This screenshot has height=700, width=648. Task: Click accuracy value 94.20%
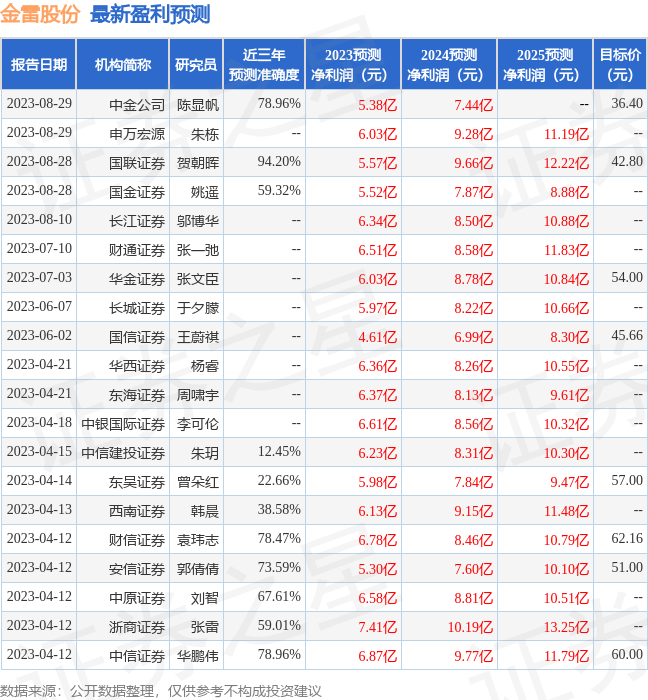(279, 162)
